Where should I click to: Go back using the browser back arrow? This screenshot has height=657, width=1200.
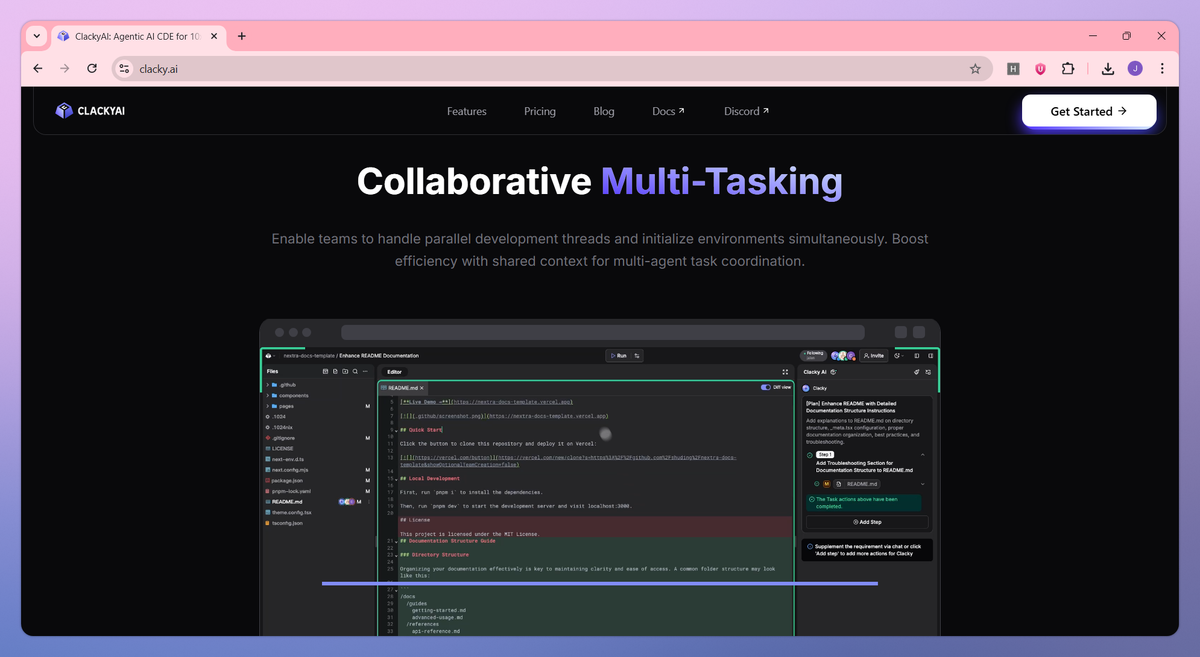[x=38, y=69]
